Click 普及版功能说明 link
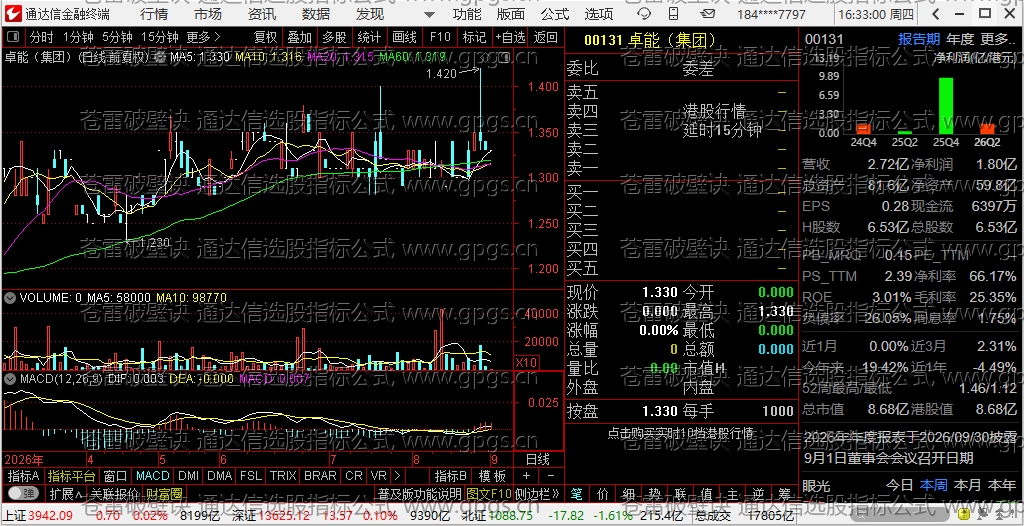 (x=419, y=493)
